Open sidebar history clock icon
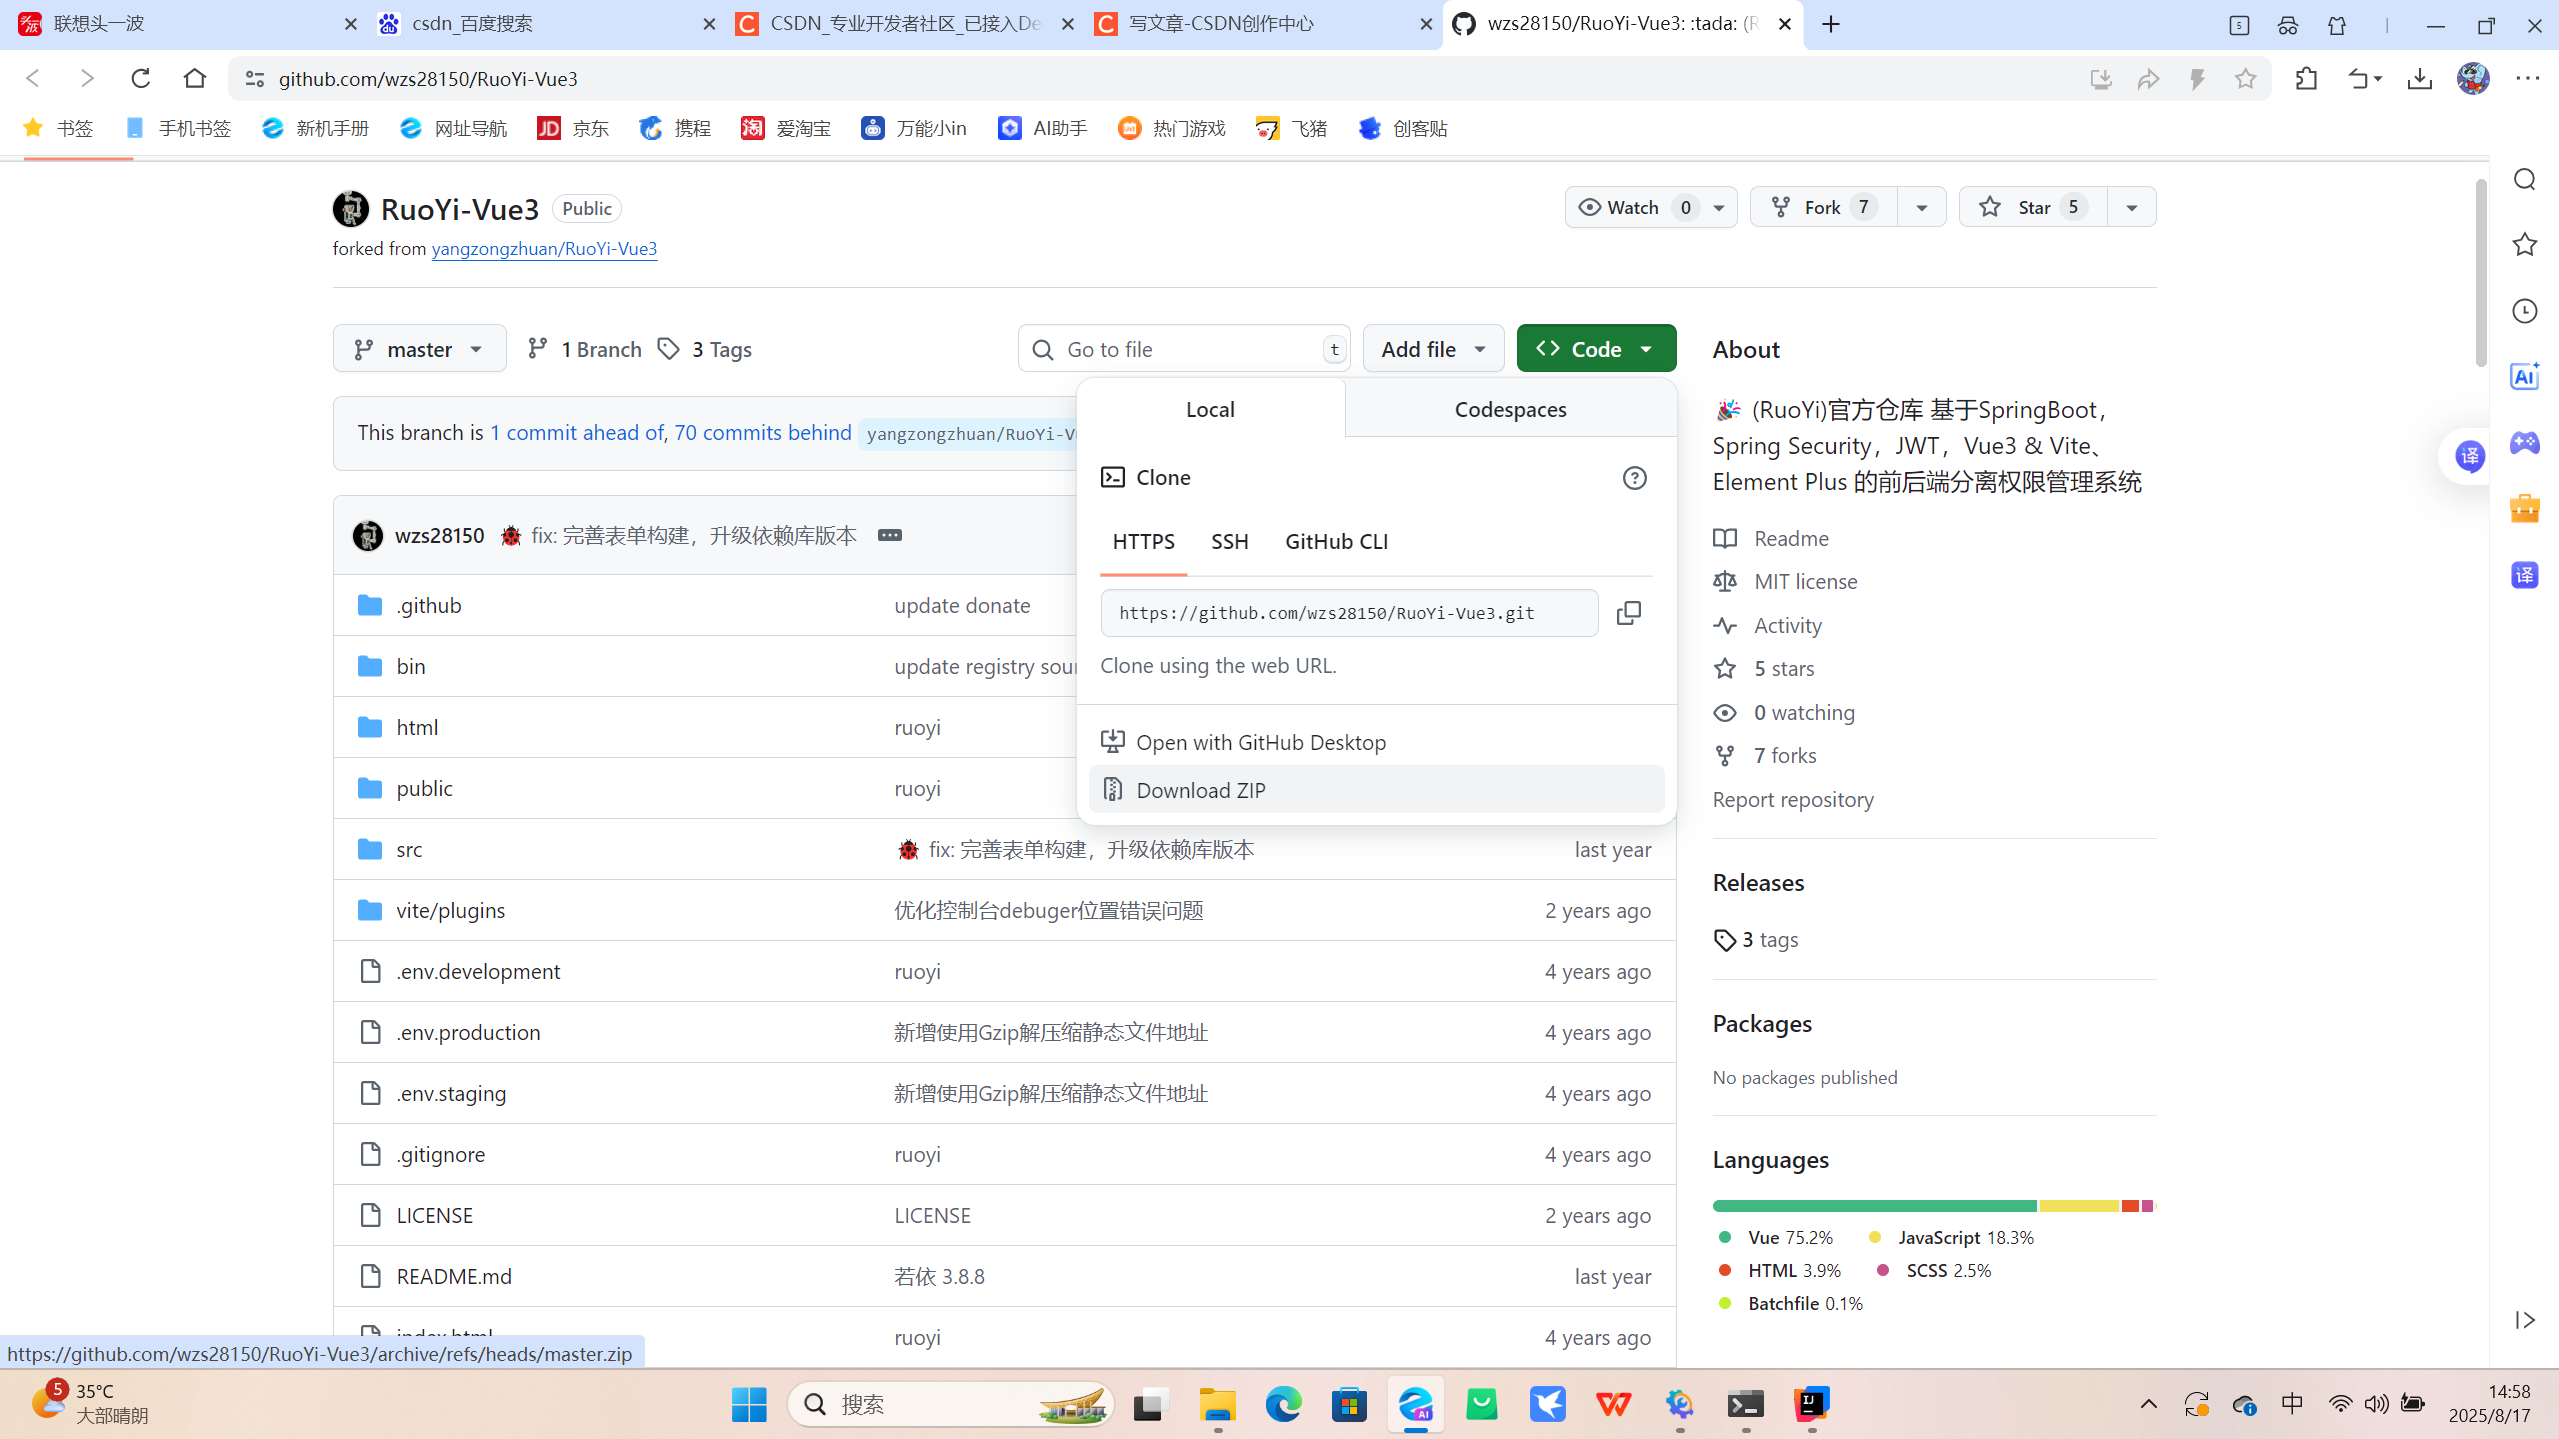The image size is (2559, 1439). (2525, 311)
